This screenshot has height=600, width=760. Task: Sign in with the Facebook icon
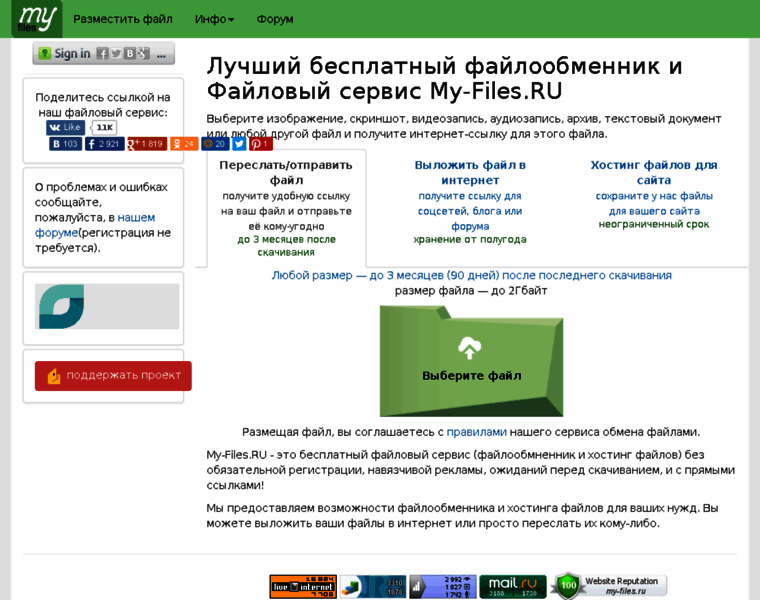(102, 53)
